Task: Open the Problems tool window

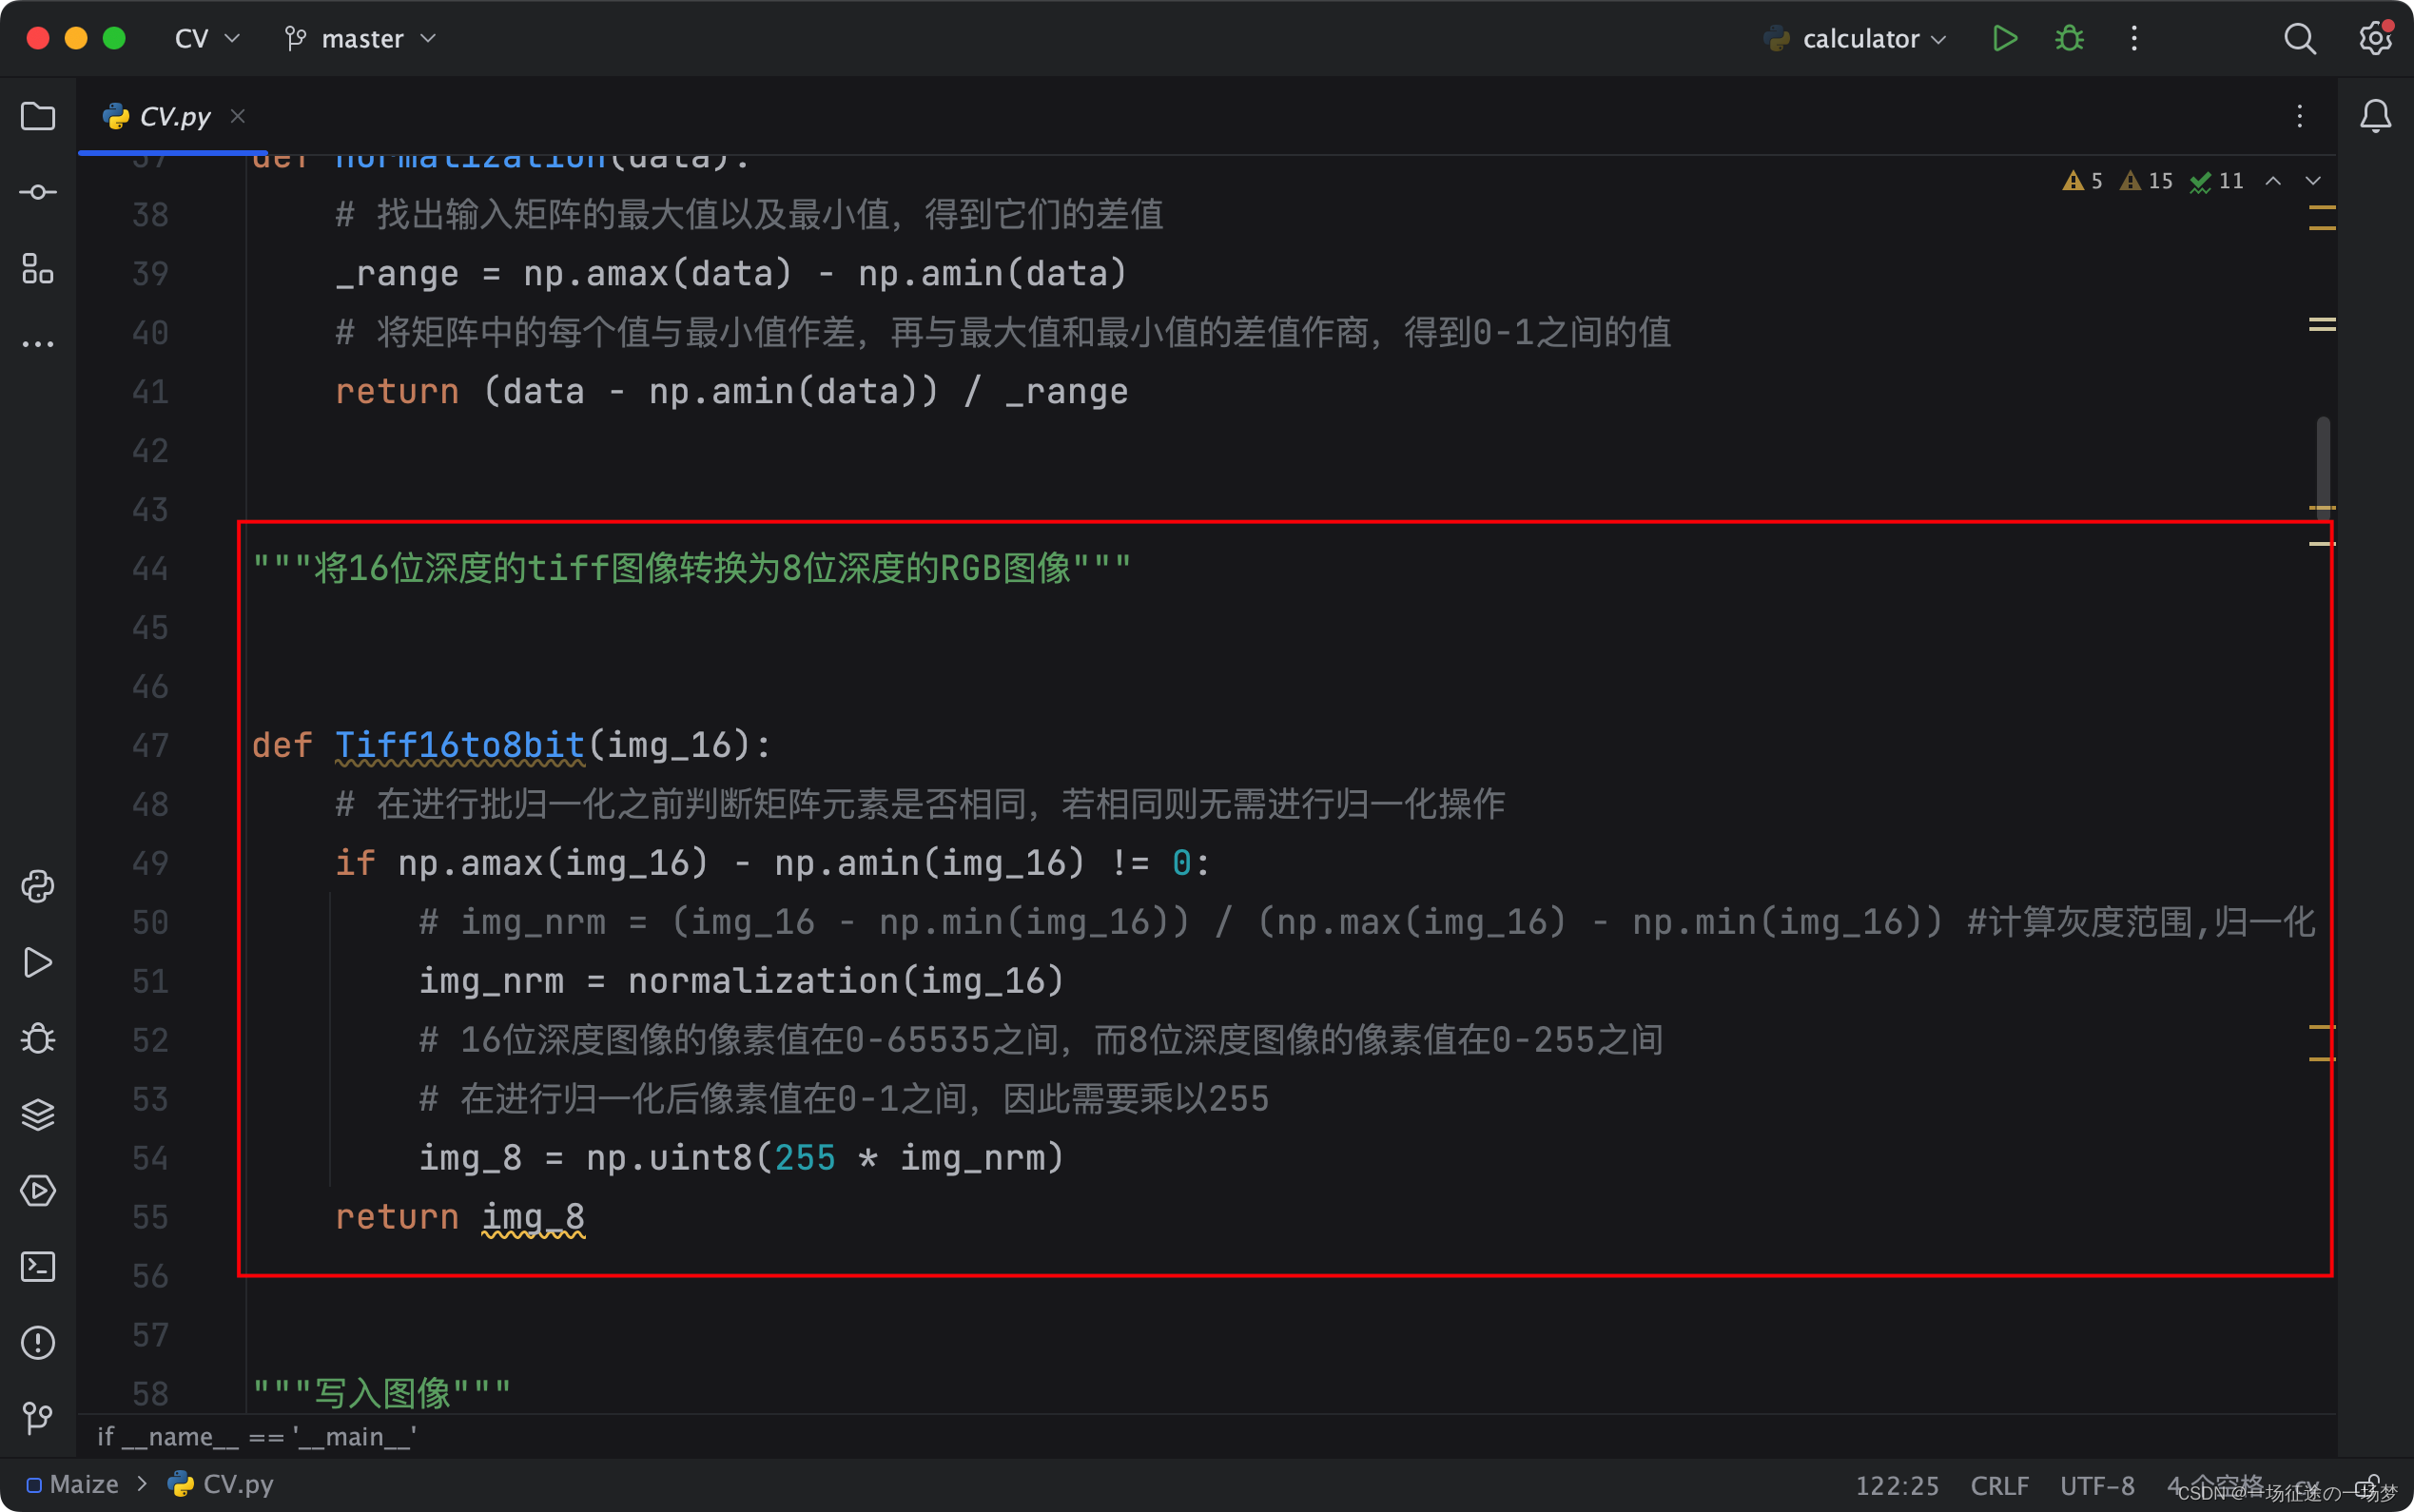Action: [38, 1342]
